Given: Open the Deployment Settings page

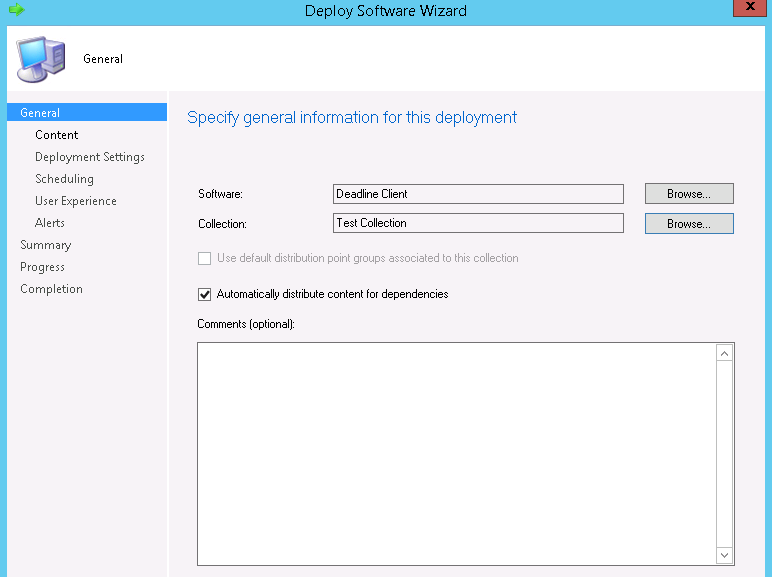Looking at the screenshot, I should [x=89, y=157].
